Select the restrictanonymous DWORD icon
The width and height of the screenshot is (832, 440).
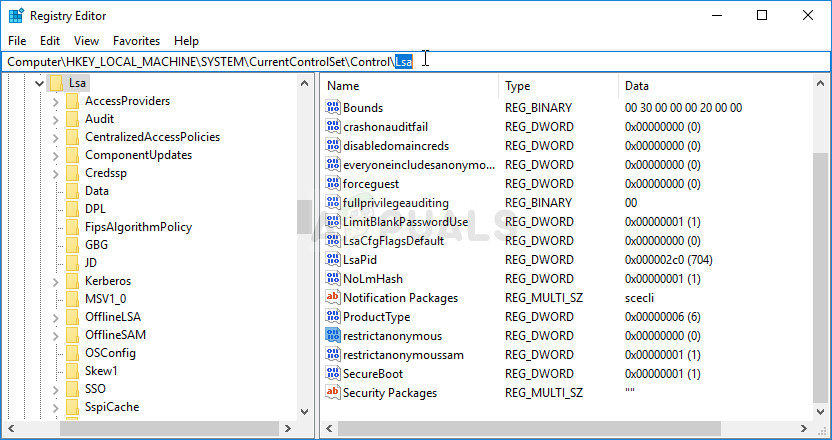[333, 336]
